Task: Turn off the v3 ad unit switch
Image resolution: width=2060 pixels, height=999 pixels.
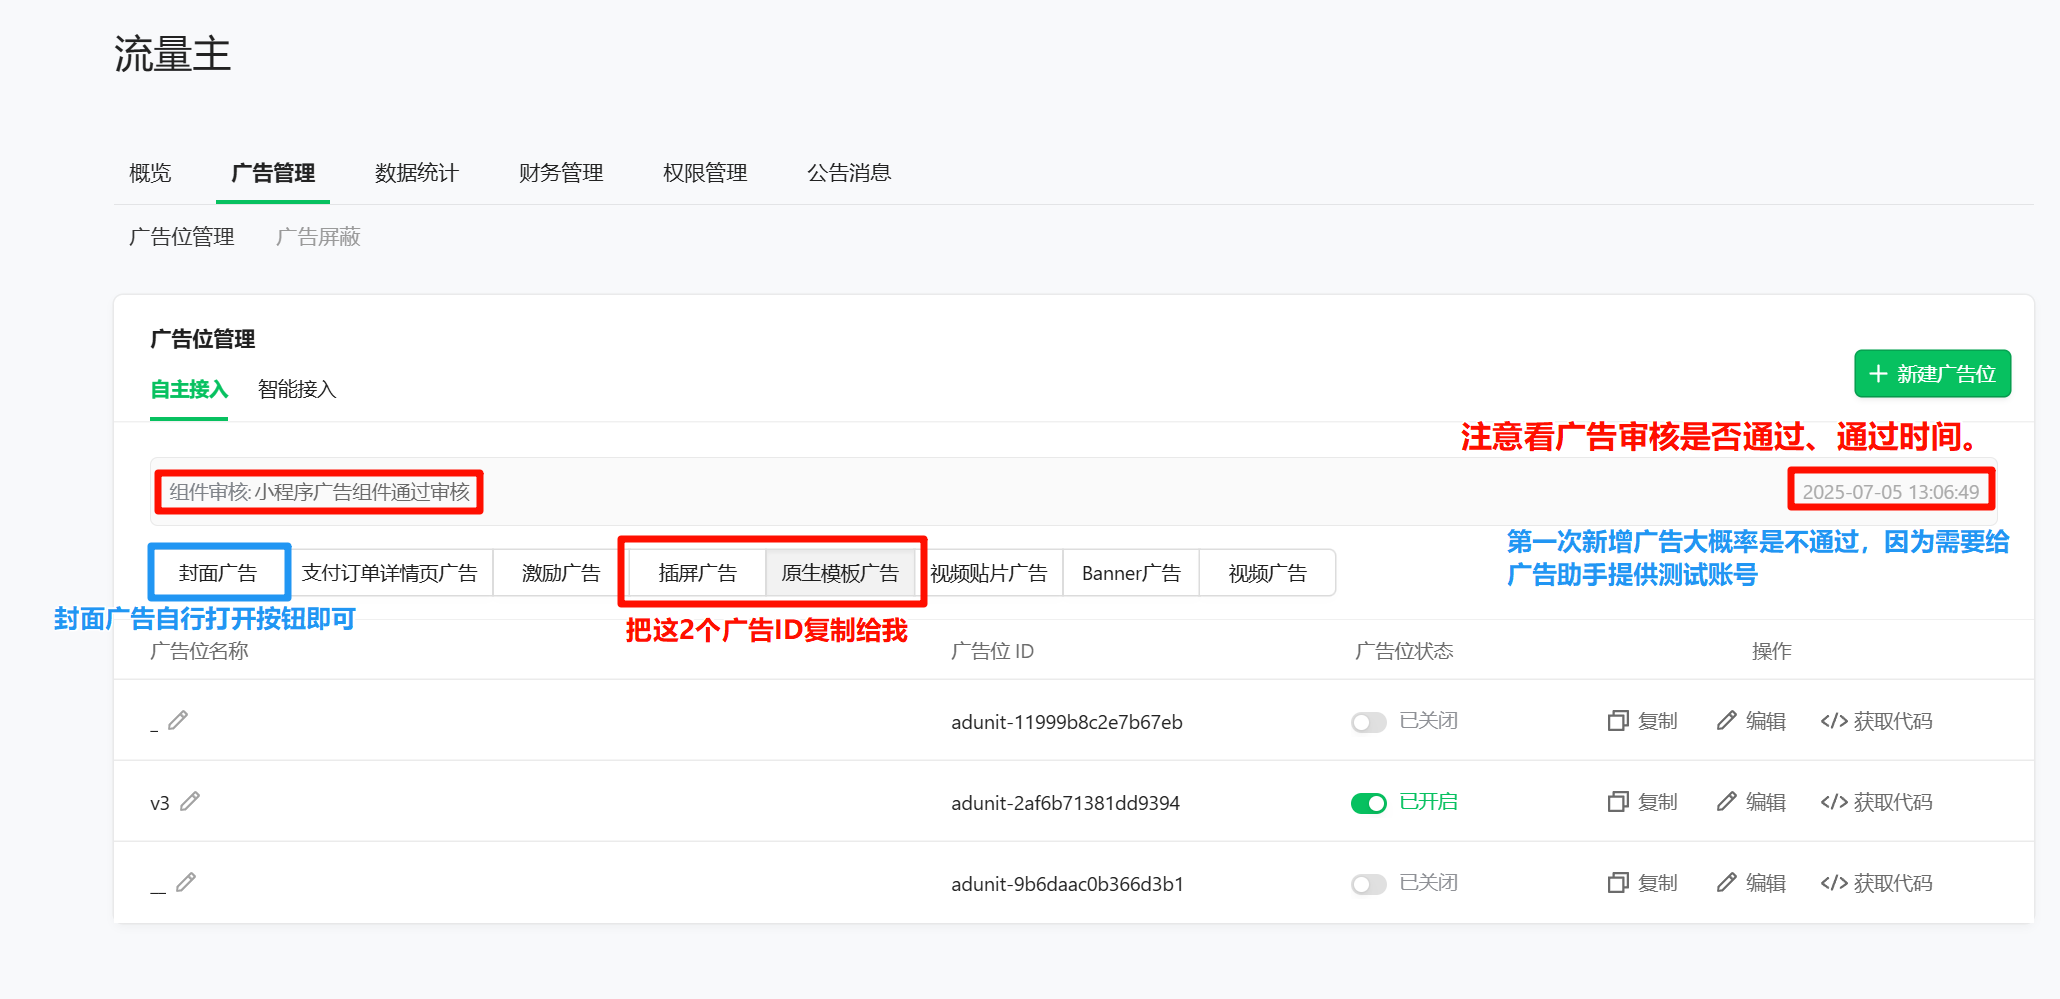Action: click(1368, 803)
